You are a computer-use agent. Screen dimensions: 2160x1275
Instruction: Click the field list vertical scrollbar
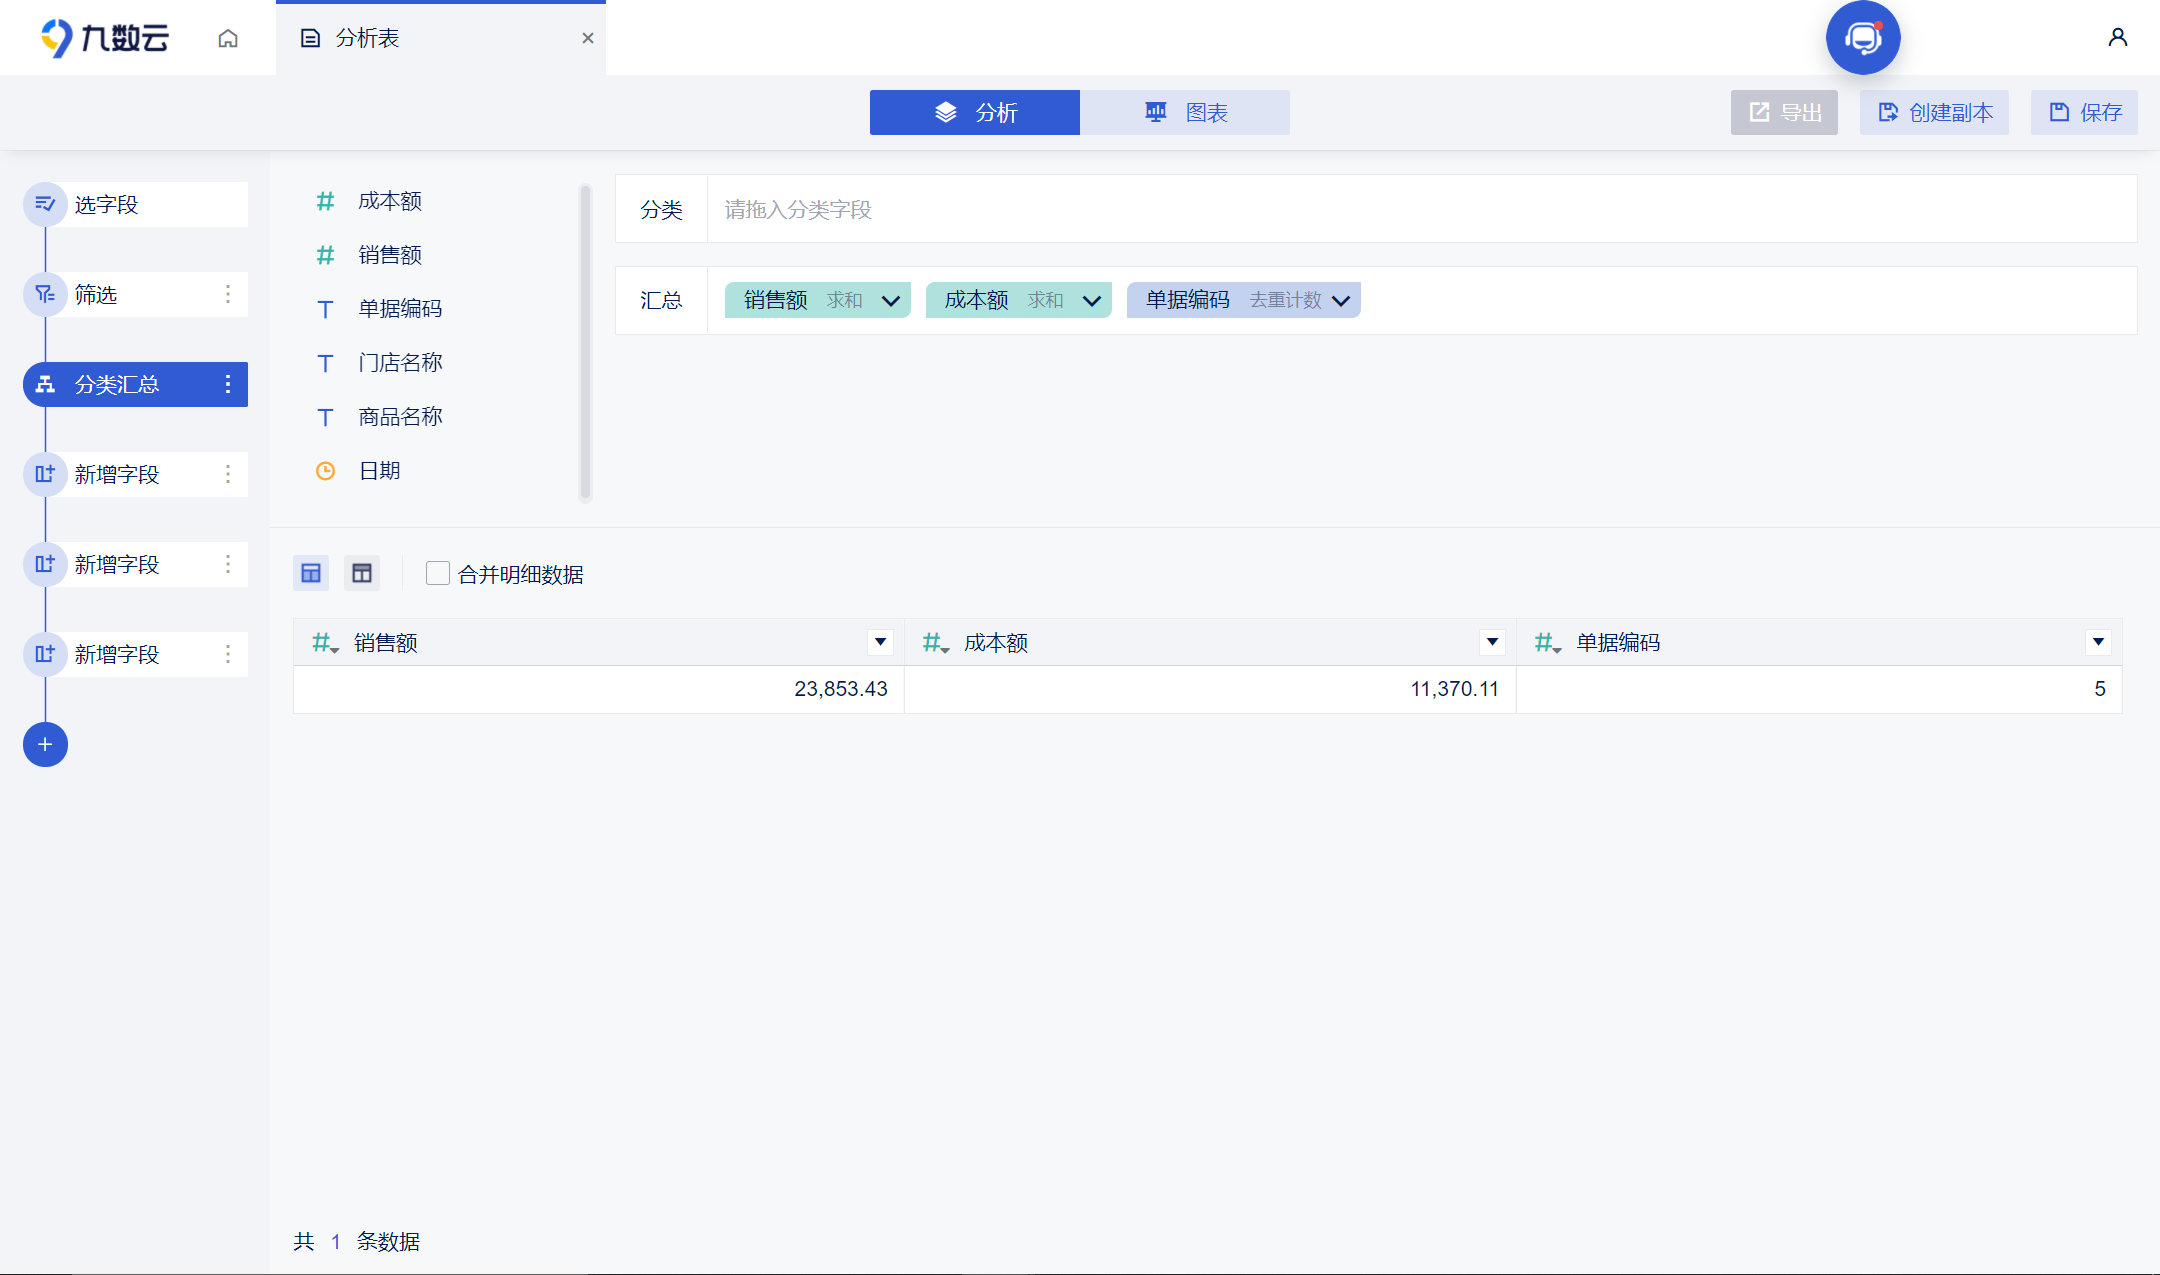[x=585, y=340]
